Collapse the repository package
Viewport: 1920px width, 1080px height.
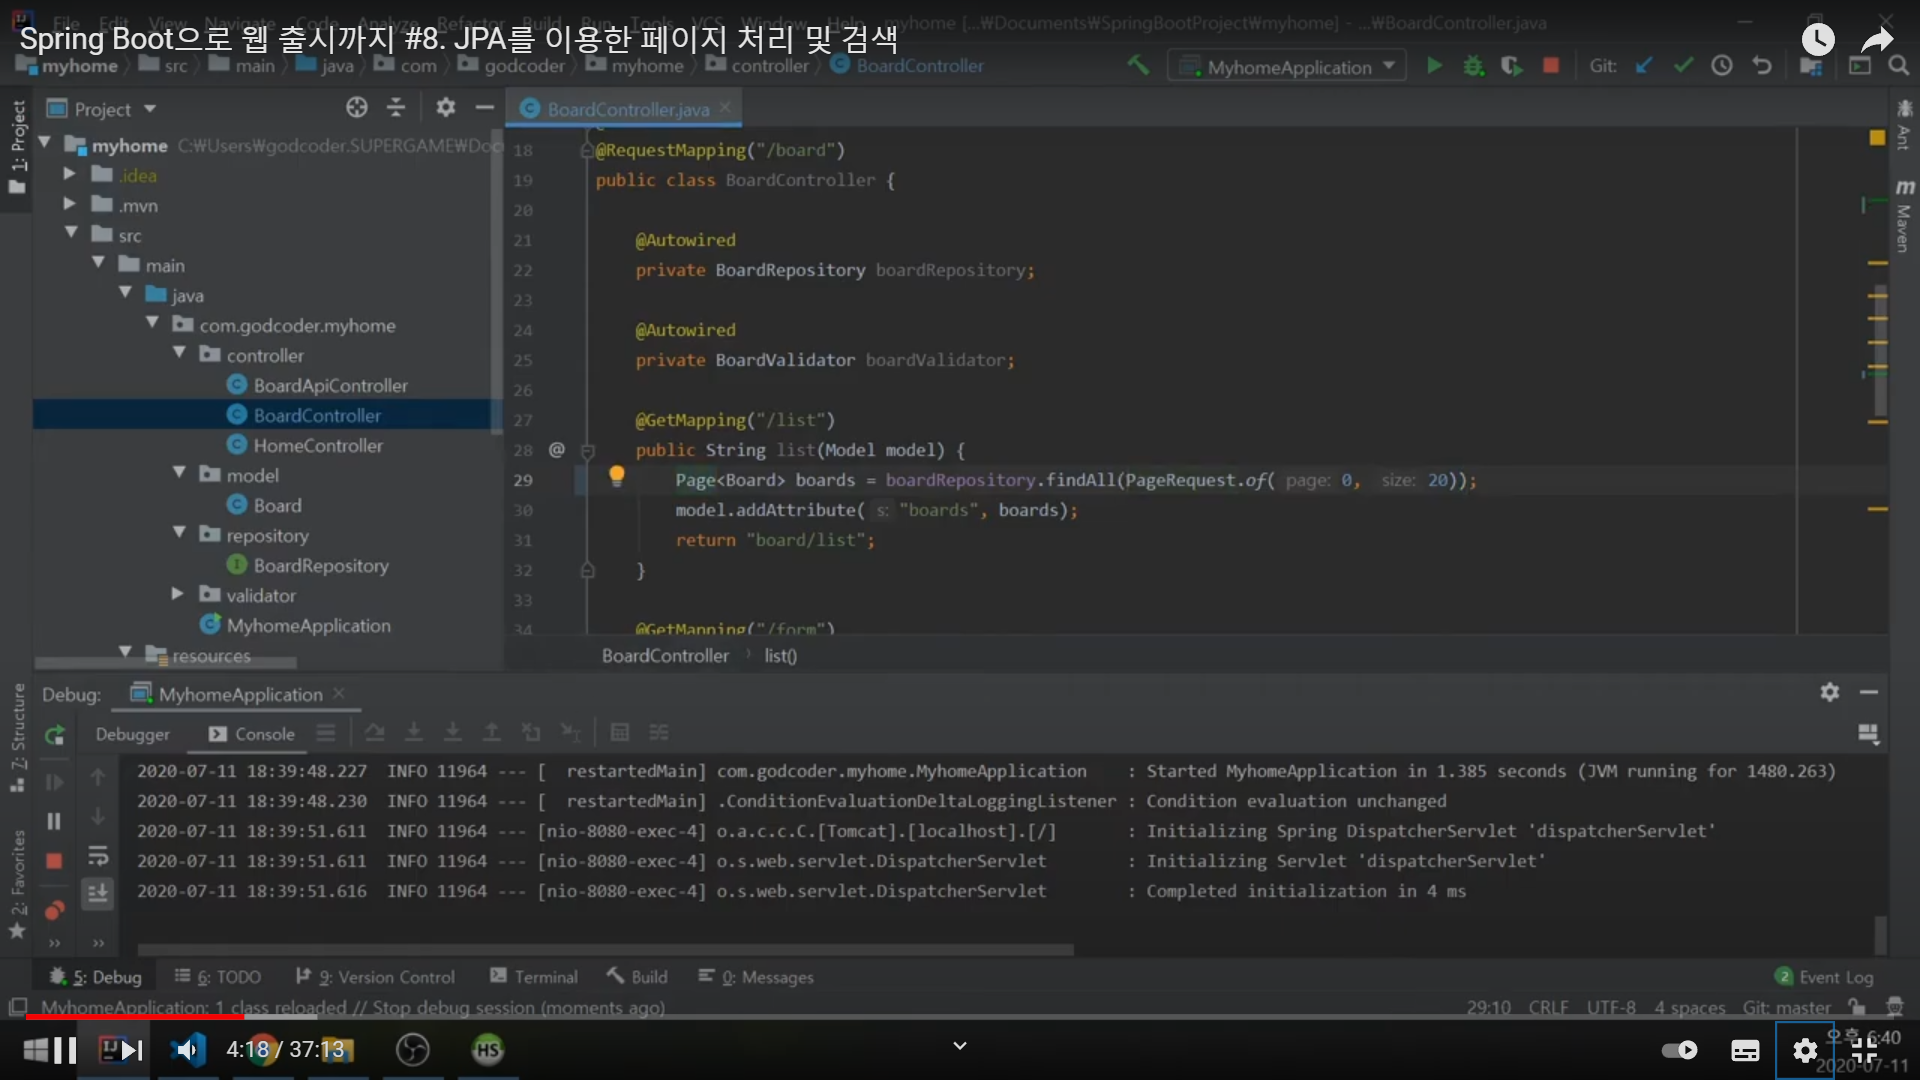pos(179,533)
